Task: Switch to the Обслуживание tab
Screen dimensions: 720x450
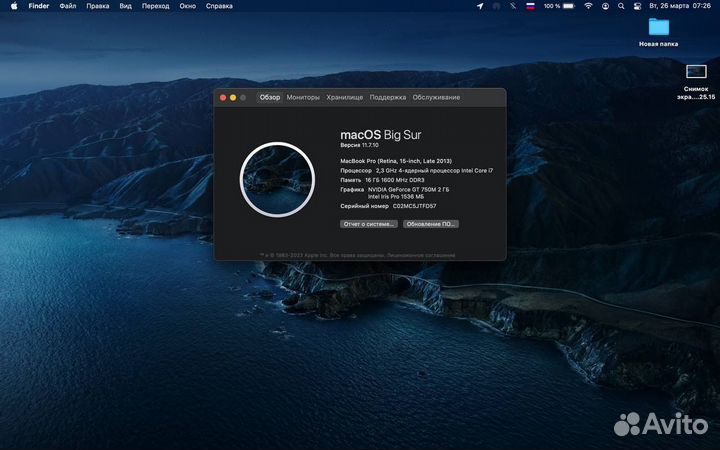Action: tap(436, 97)
